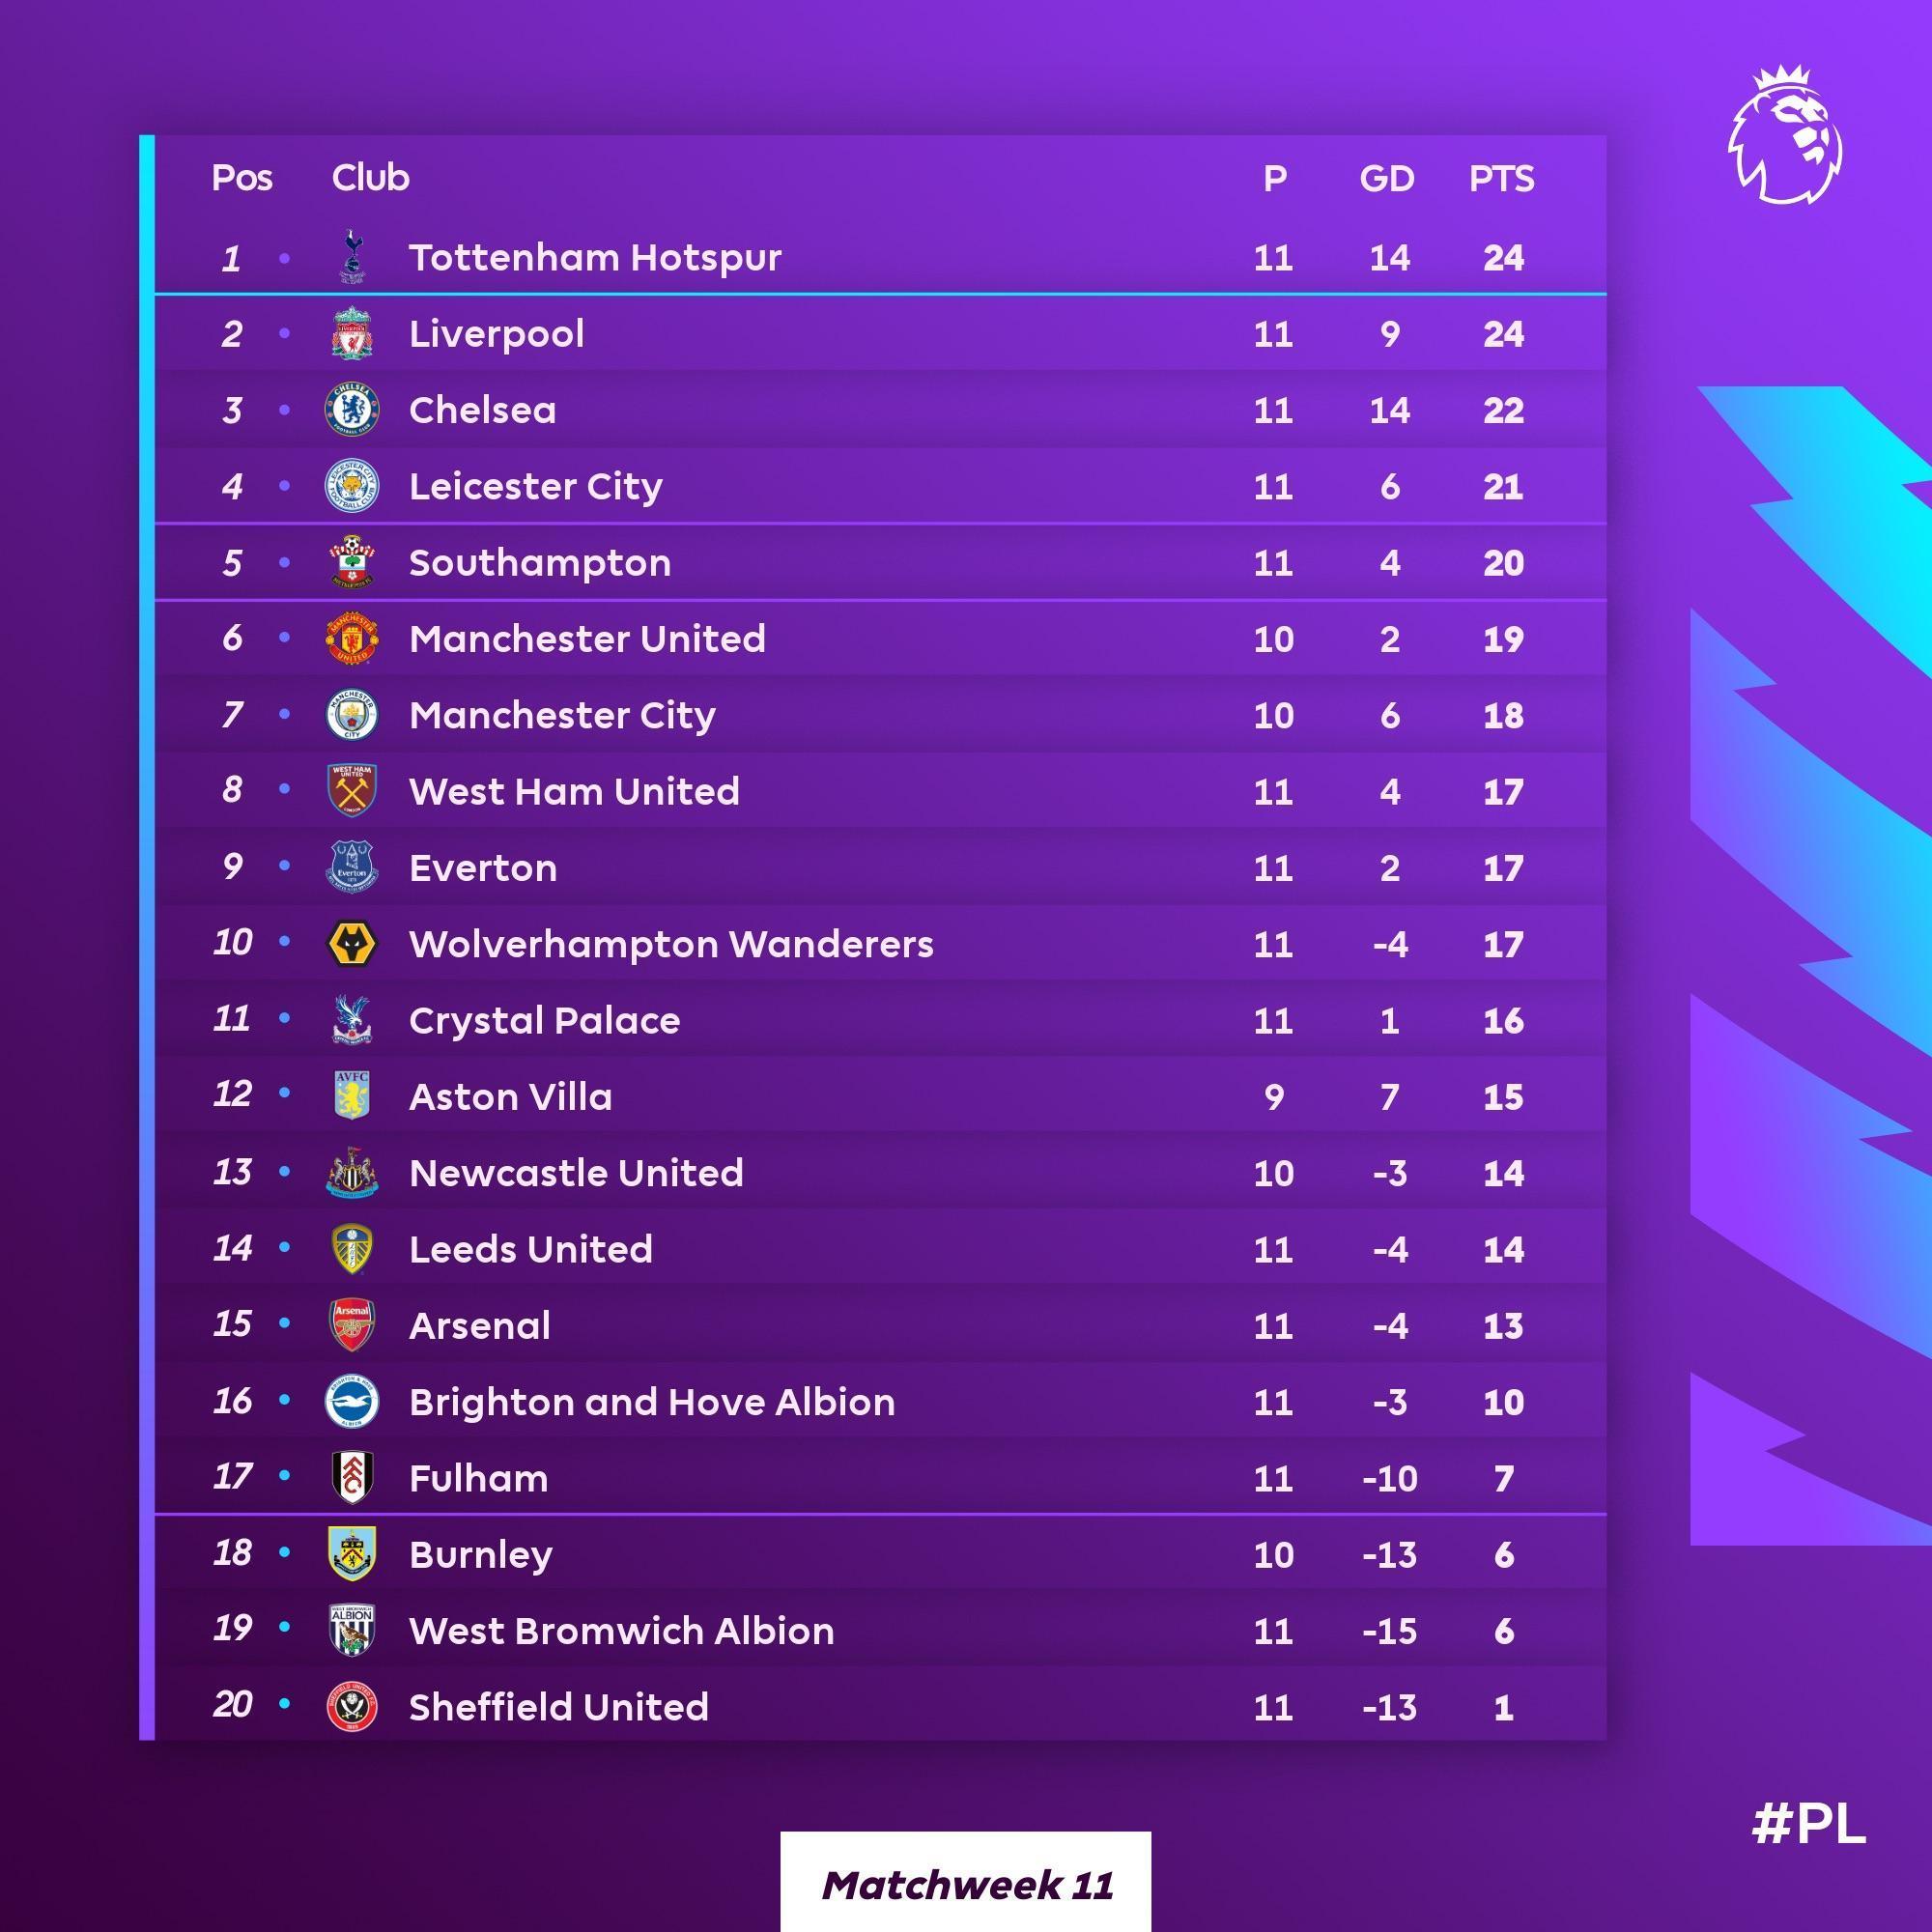Click the Wolverhampton Wanderers wolf logo
1932x1932 pixels.
point(352,944)
